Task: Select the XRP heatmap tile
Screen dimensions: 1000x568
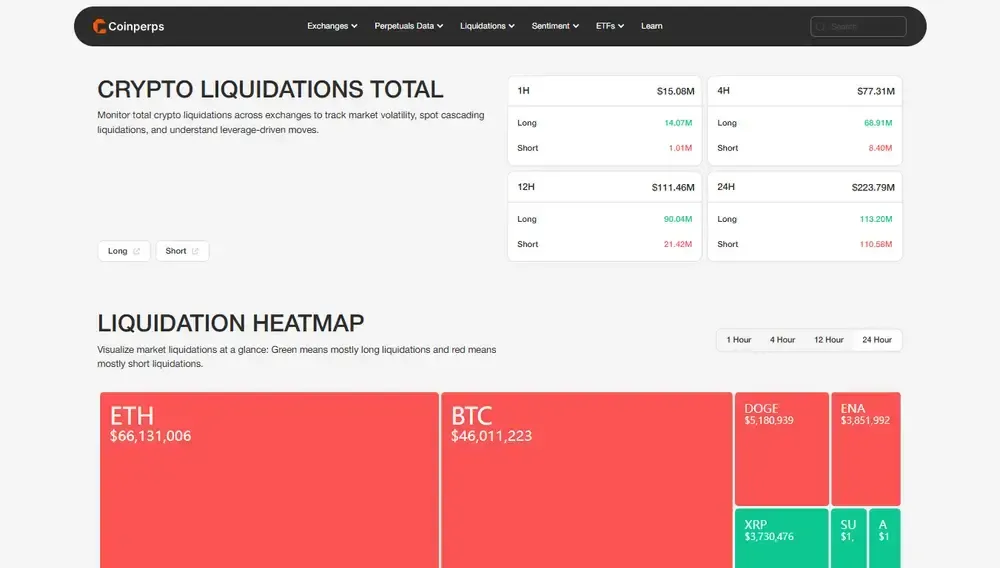Action: [x=782, y=538]
